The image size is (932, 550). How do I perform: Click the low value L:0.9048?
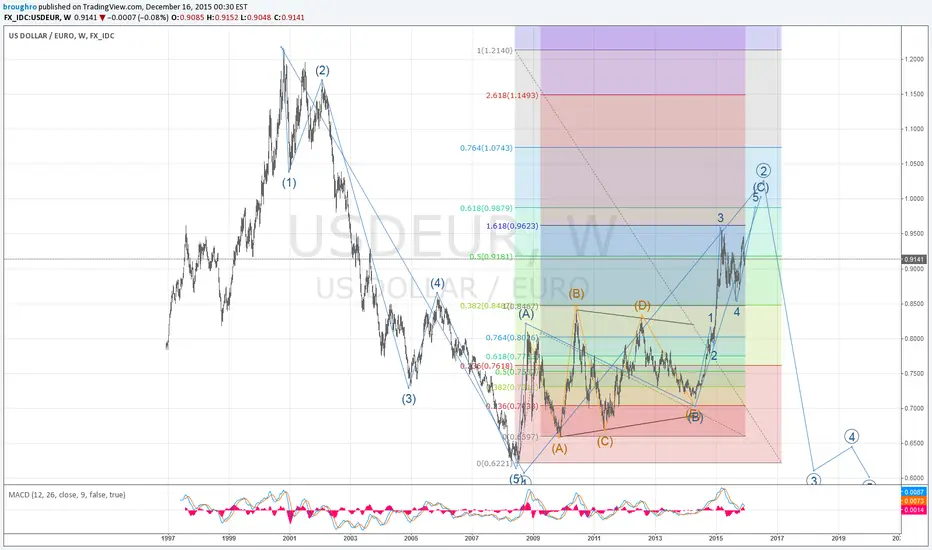(x=256, y=18)
